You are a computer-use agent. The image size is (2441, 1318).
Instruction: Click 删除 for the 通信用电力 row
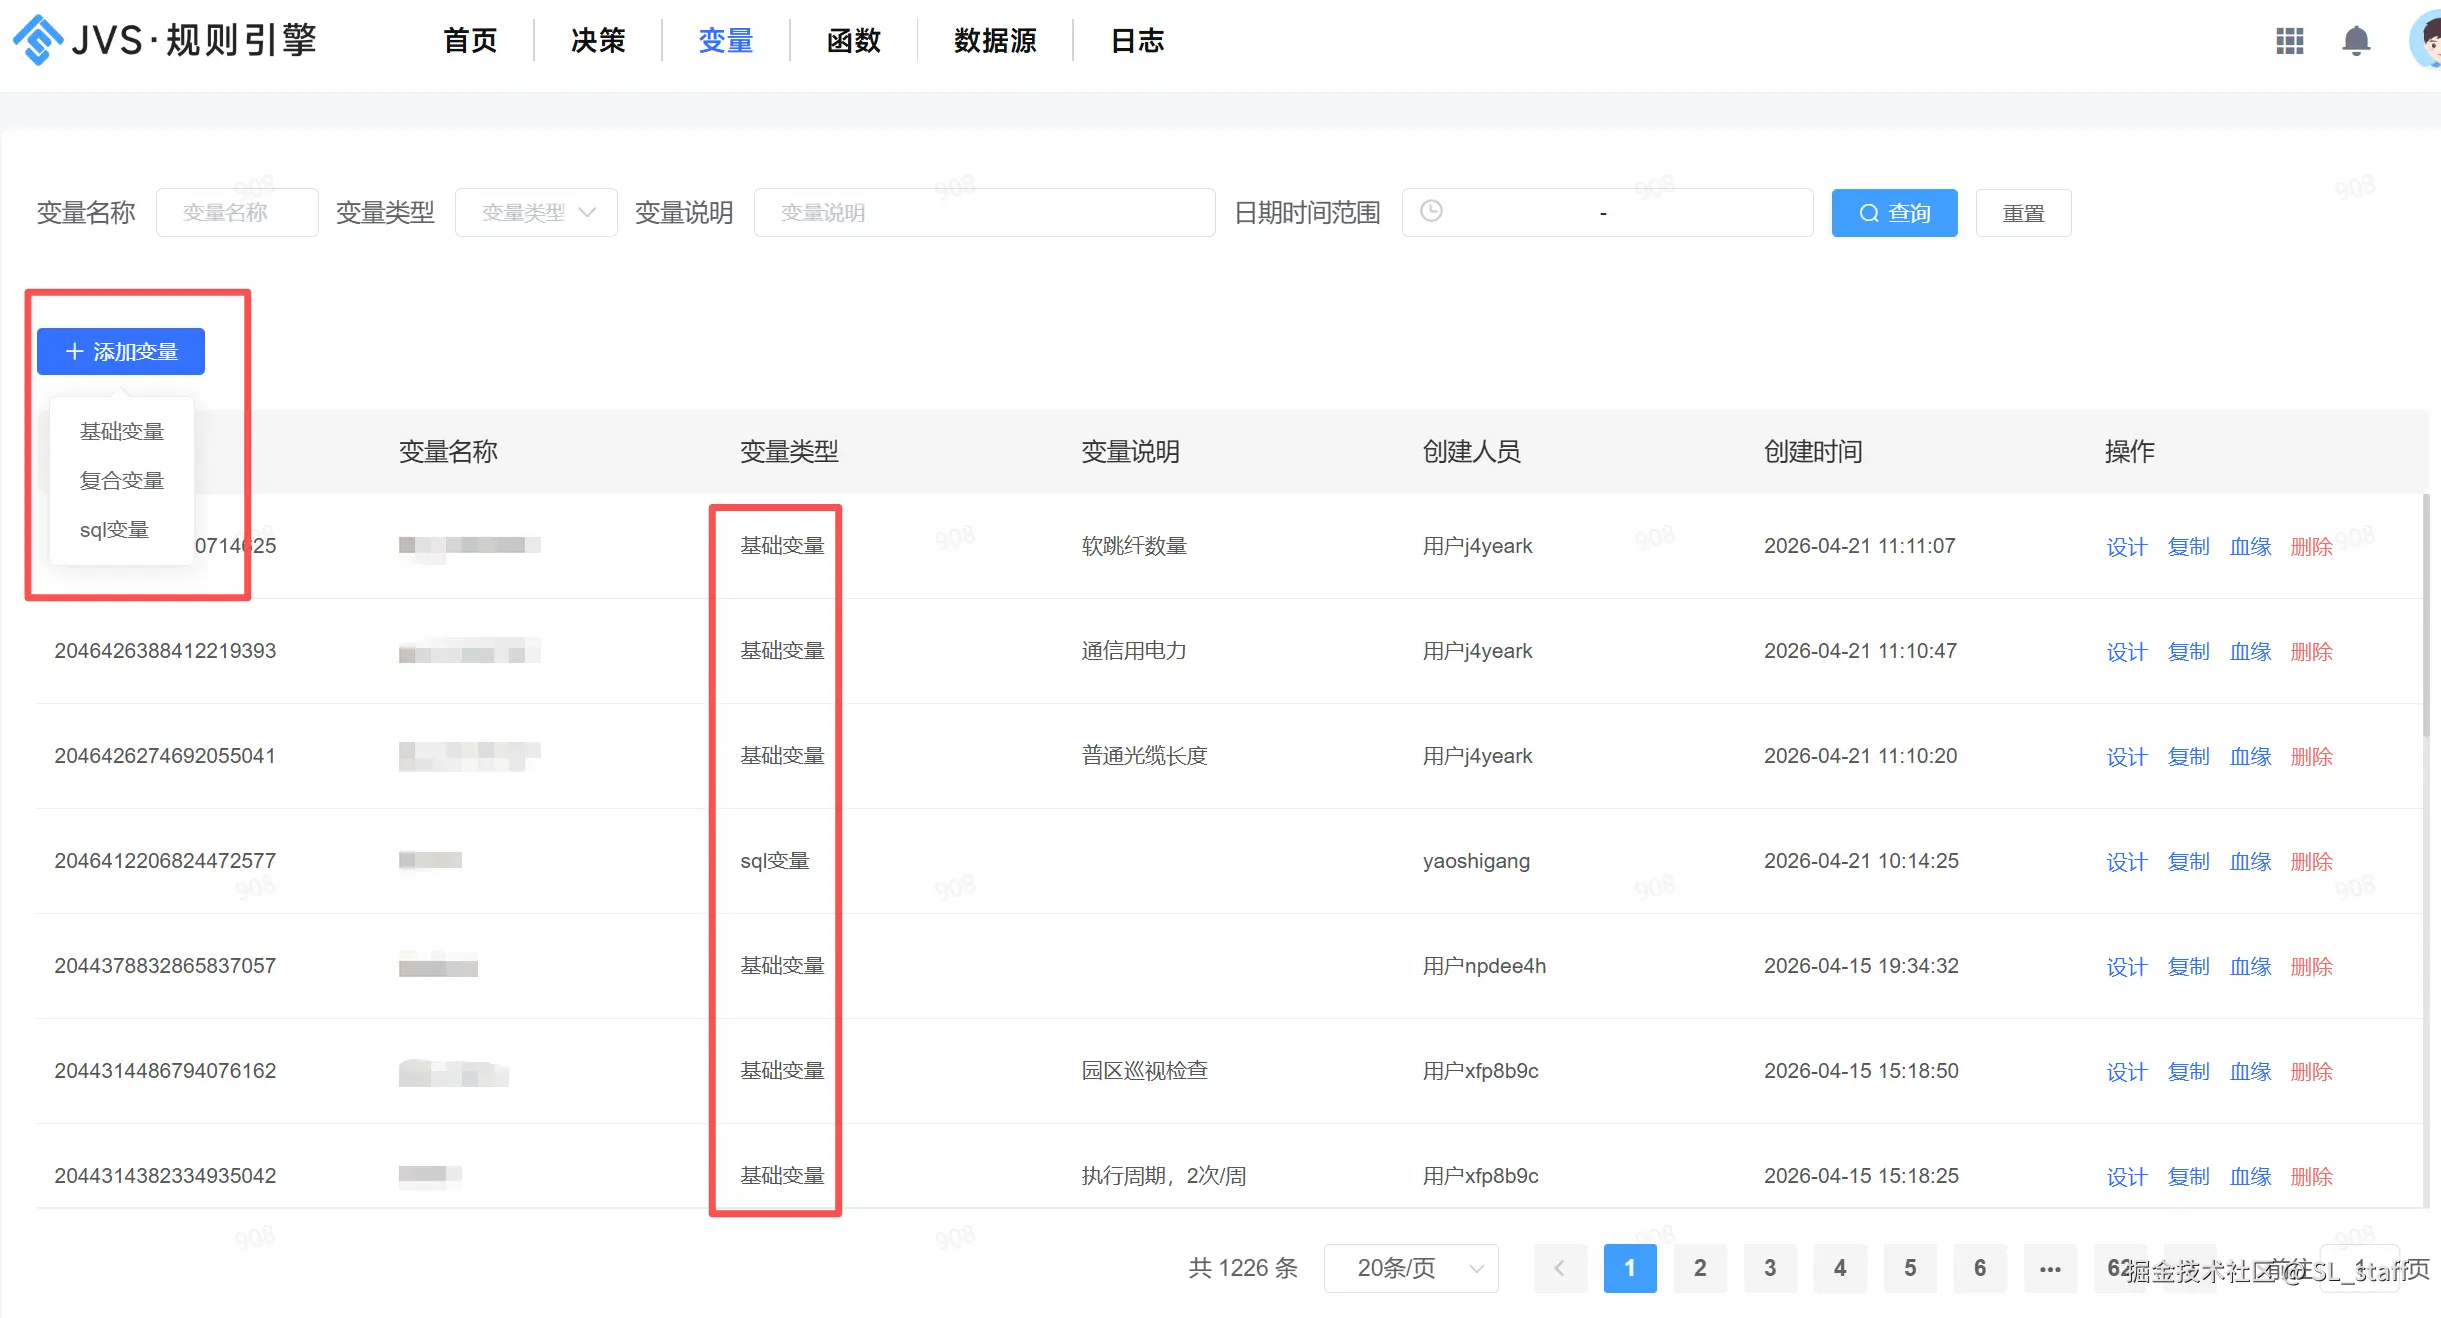click(2311, 651)
